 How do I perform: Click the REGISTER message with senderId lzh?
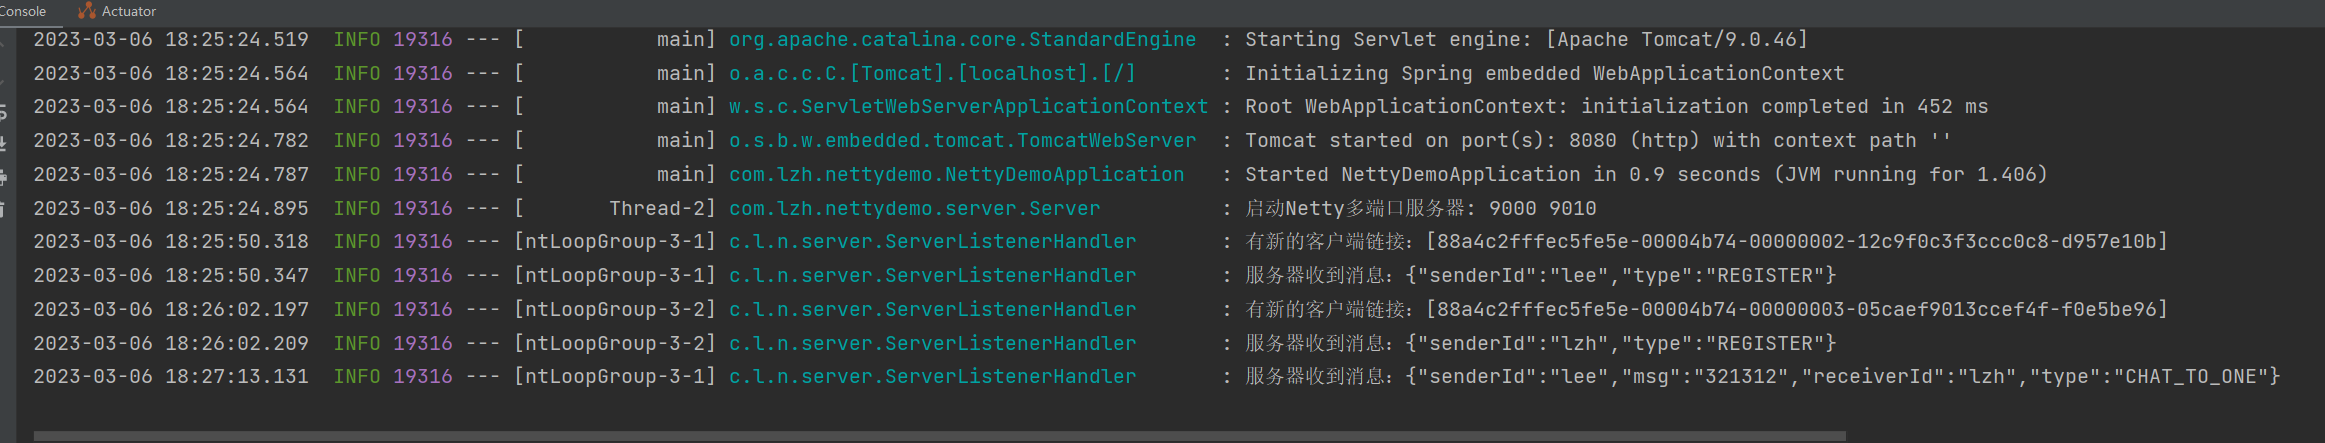click(x=1620, y=344)
